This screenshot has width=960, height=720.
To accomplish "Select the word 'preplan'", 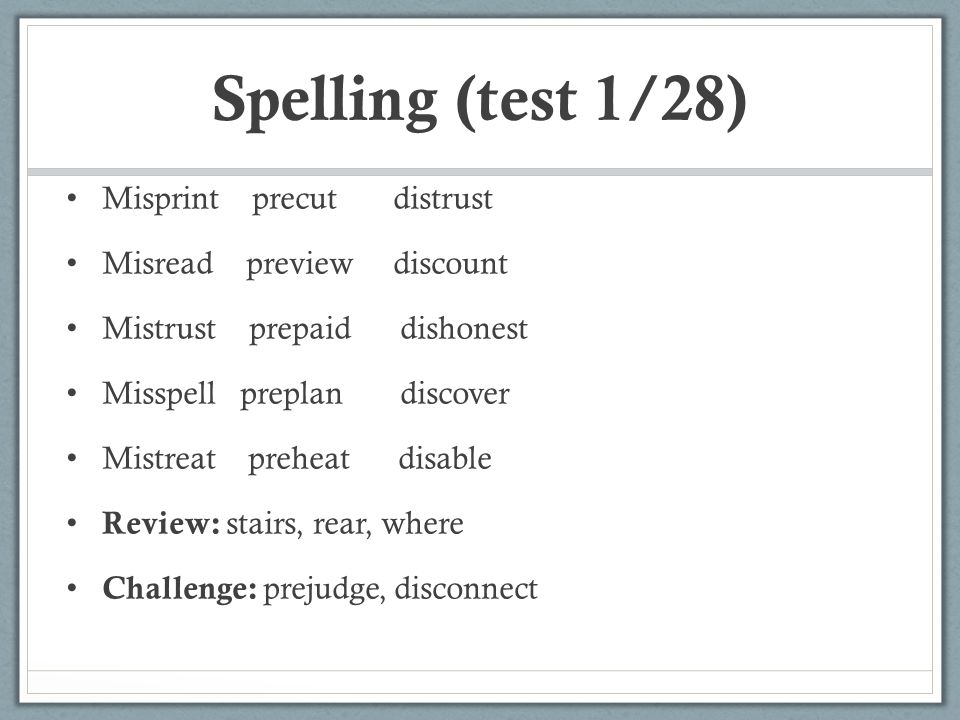I will pos(291,394).
